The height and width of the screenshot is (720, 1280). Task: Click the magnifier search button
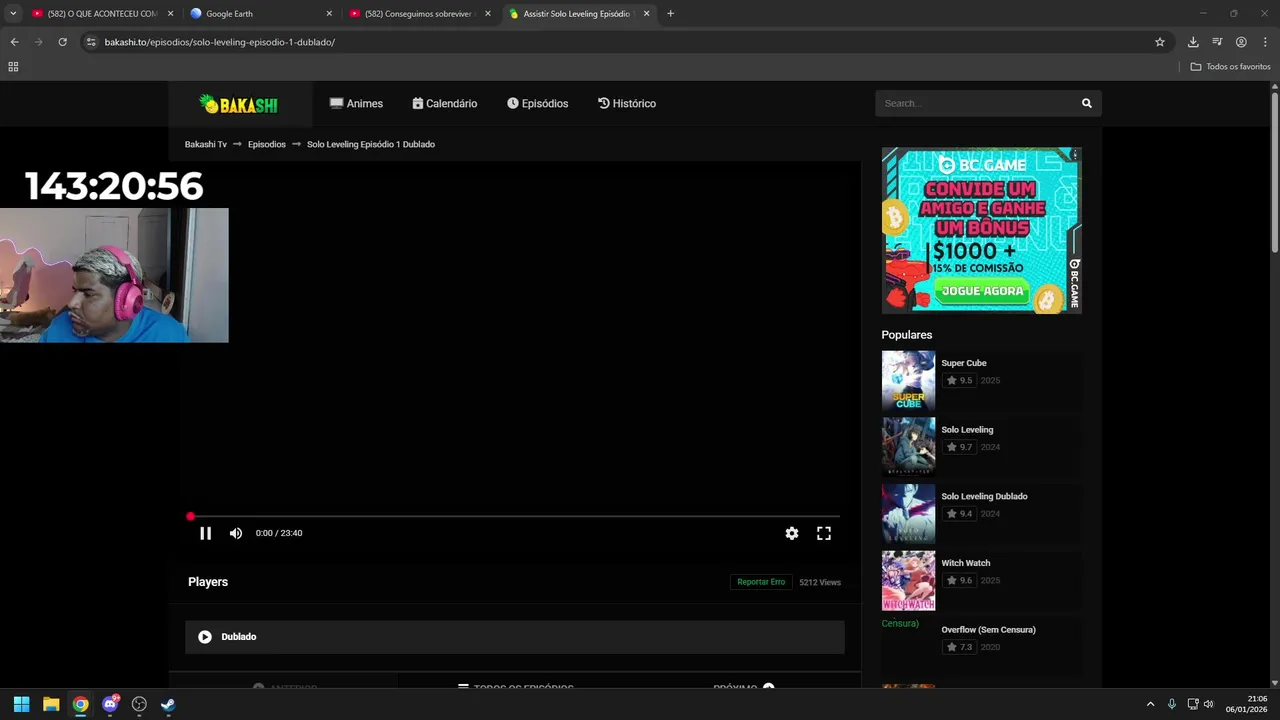click(1087, 103)
